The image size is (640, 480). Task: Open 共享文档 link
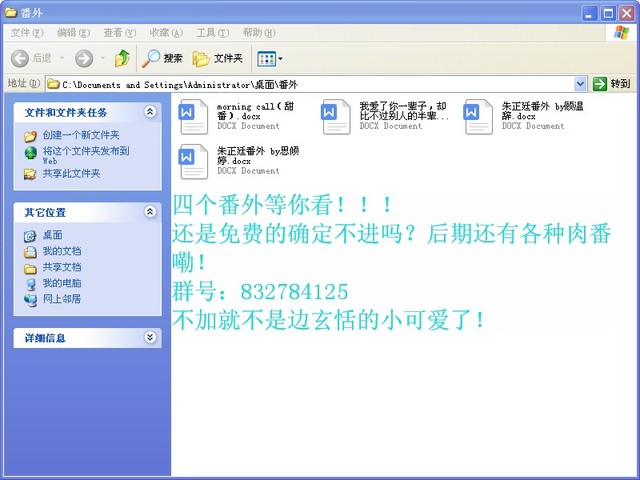coord(62,267)
